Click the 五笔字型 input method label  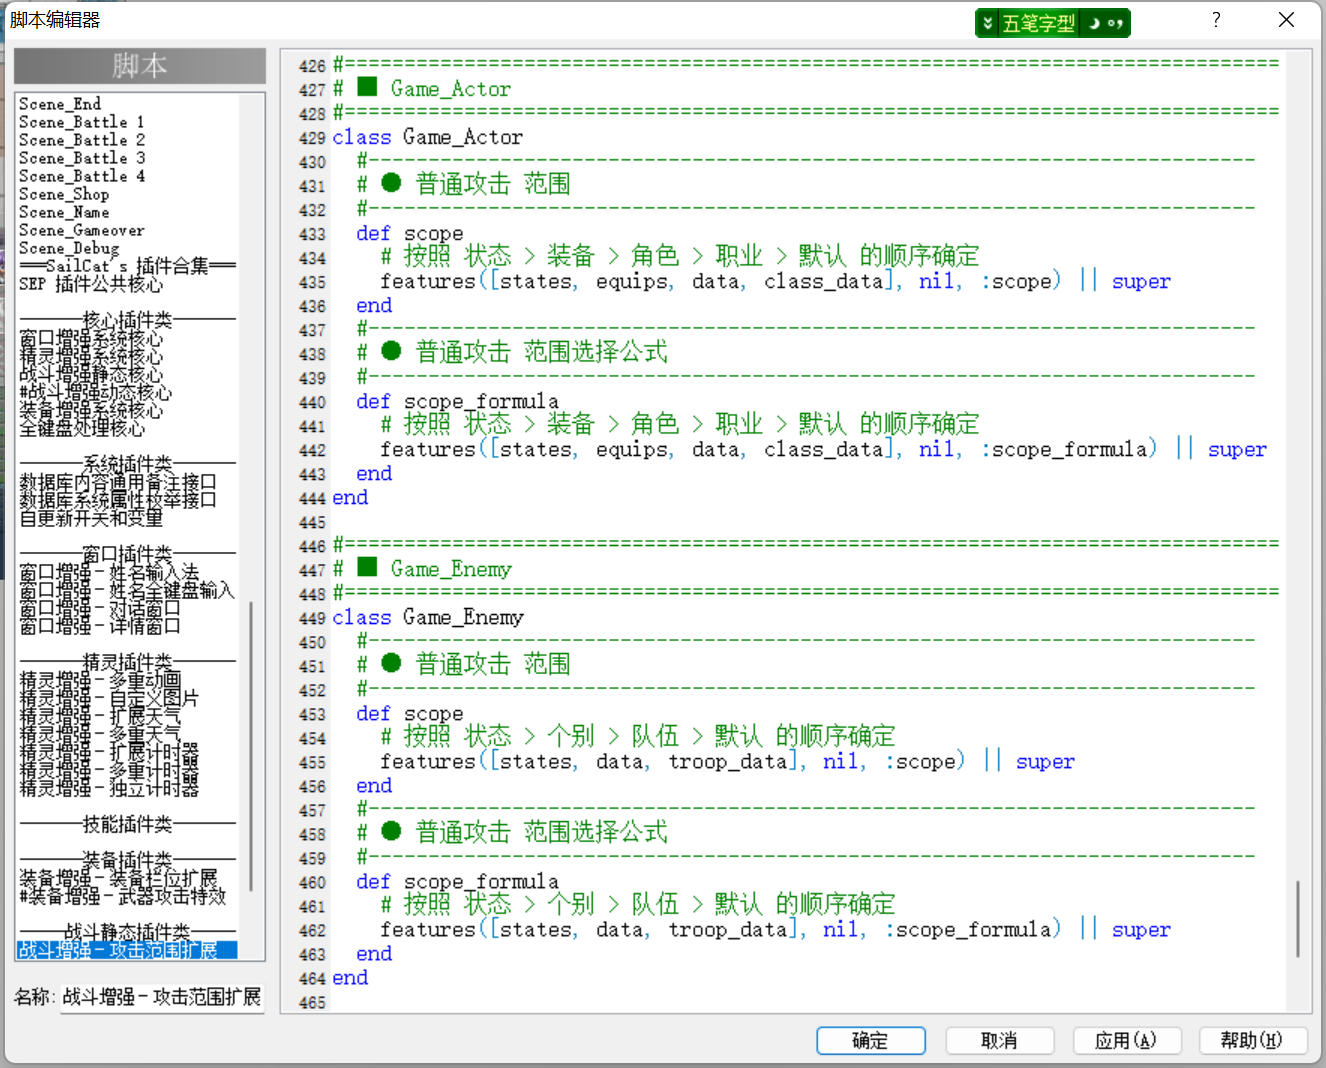pyautogui.click(x=1039, y=23)
